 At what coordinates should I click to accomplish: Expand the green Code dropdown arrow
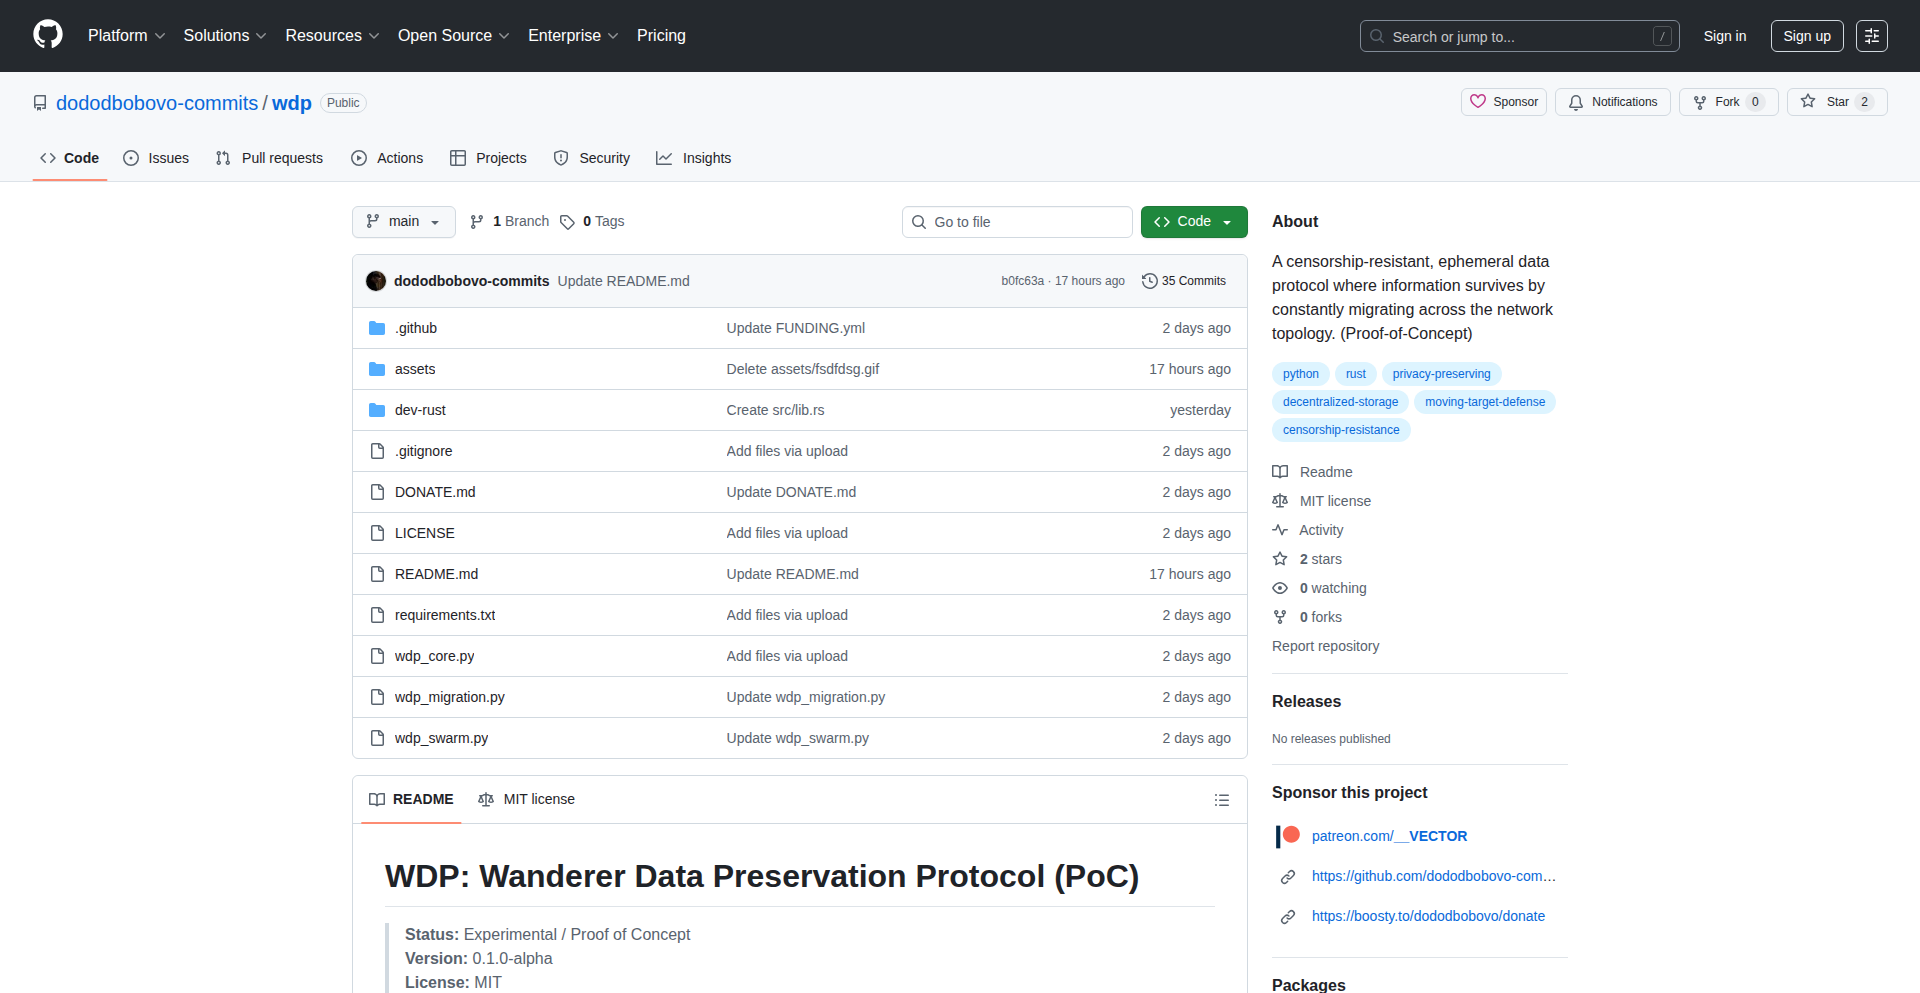pyautogui.click(x=1227, y=221)
